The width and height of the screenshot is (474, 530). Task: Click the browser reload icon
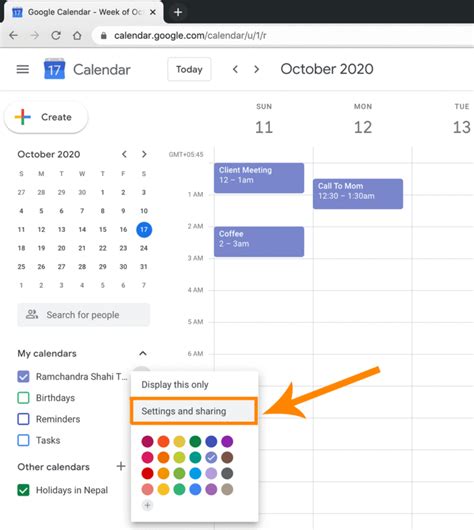[56, 35]
